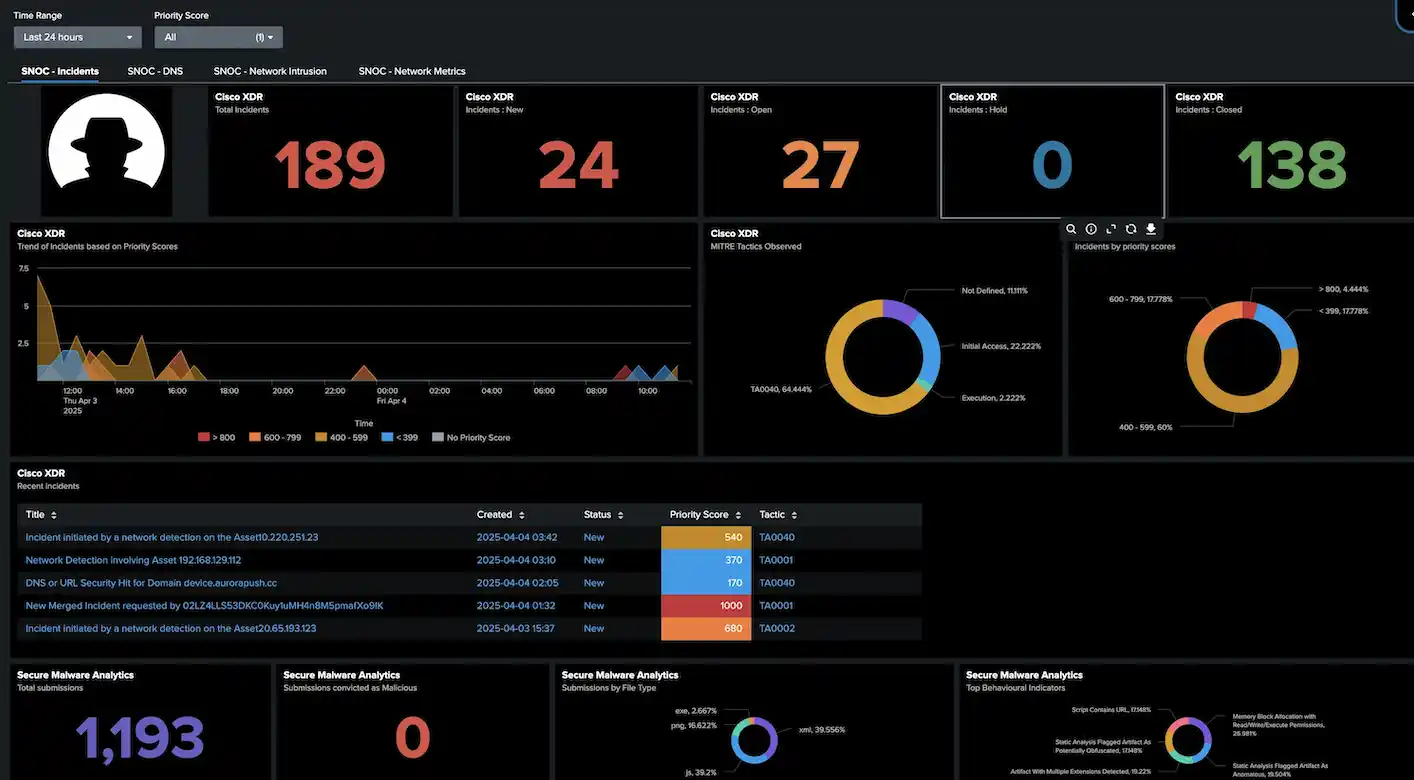Switch to the SNOC - DNS tab
The width and height of the screenshot is (1414, 780).
coord(155,71)
